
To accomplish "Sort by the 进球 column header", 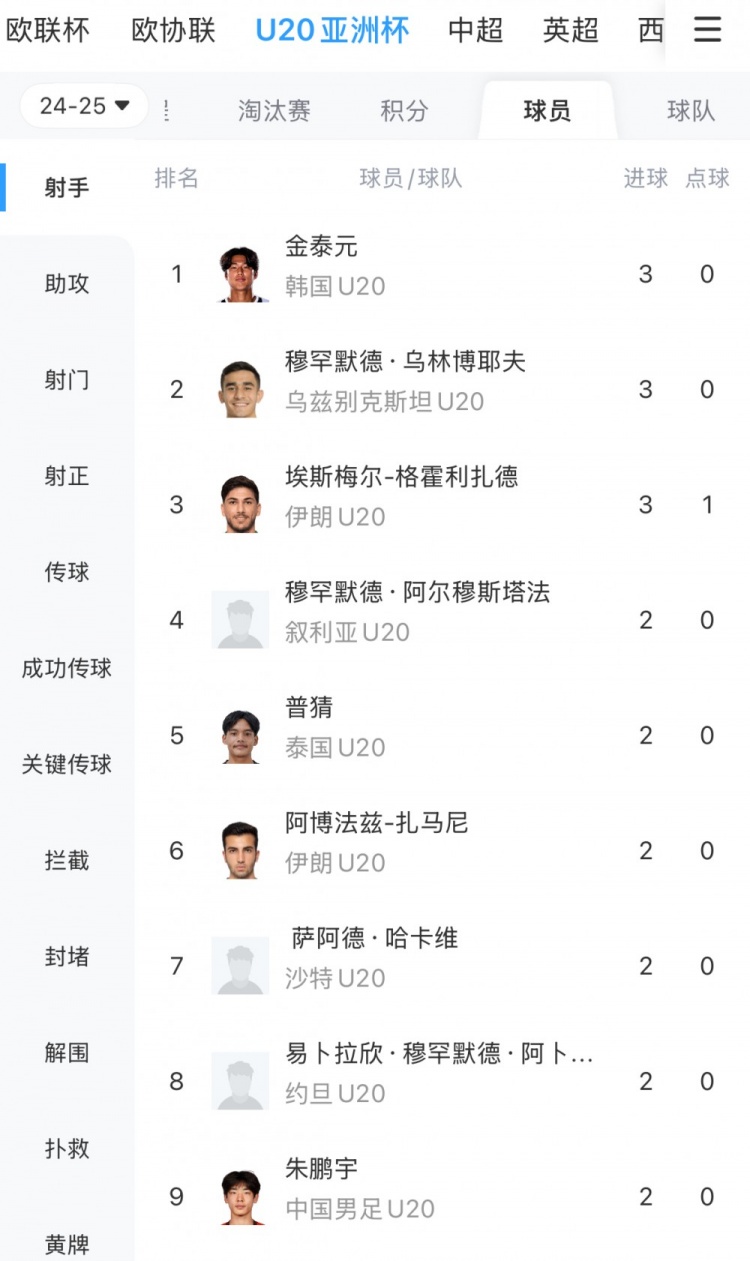I will tap(645, 178).
